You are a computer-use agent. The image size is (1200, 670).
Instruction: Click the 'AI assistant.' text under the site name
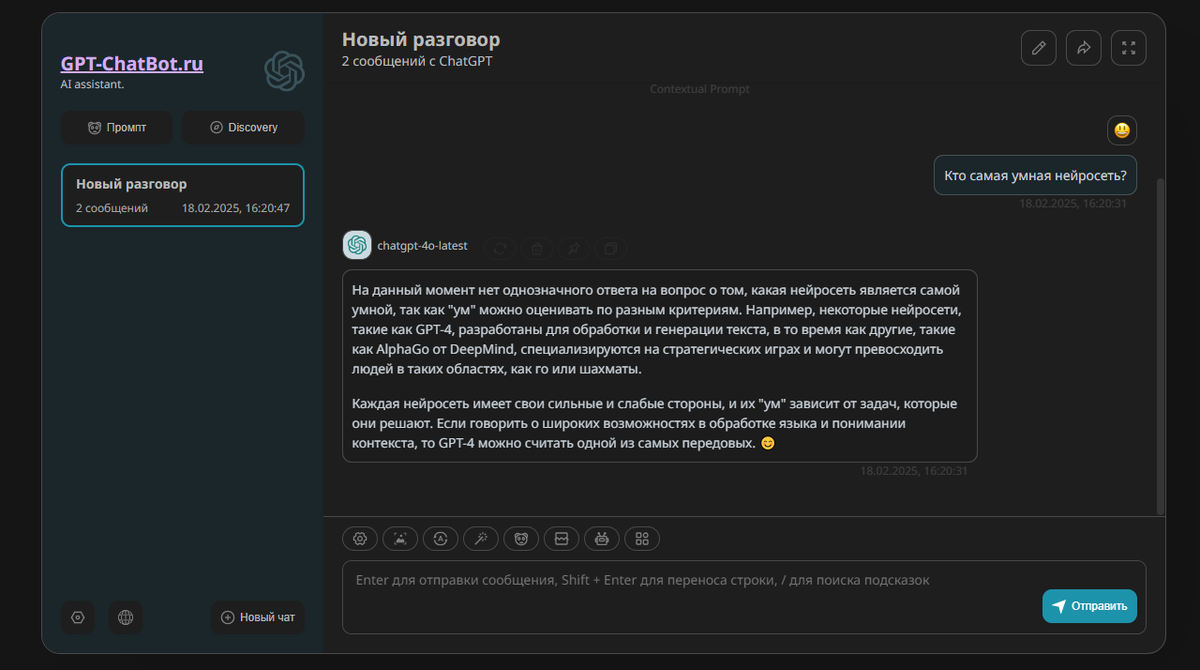tap(92, 84)
